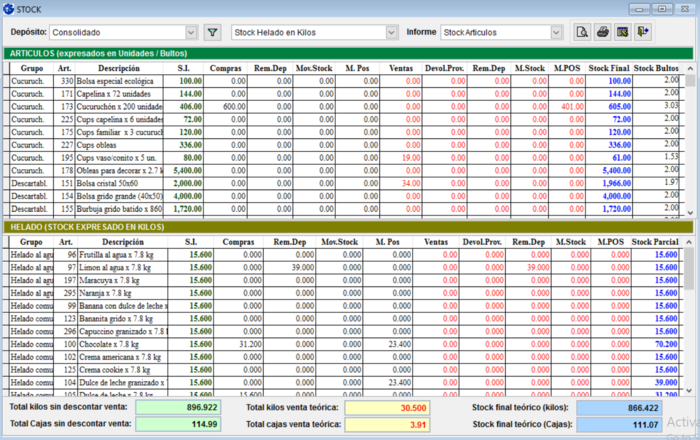Click the Excel export icon
Viewport: 700px width, 440px height.
click(x=623, y=32)
